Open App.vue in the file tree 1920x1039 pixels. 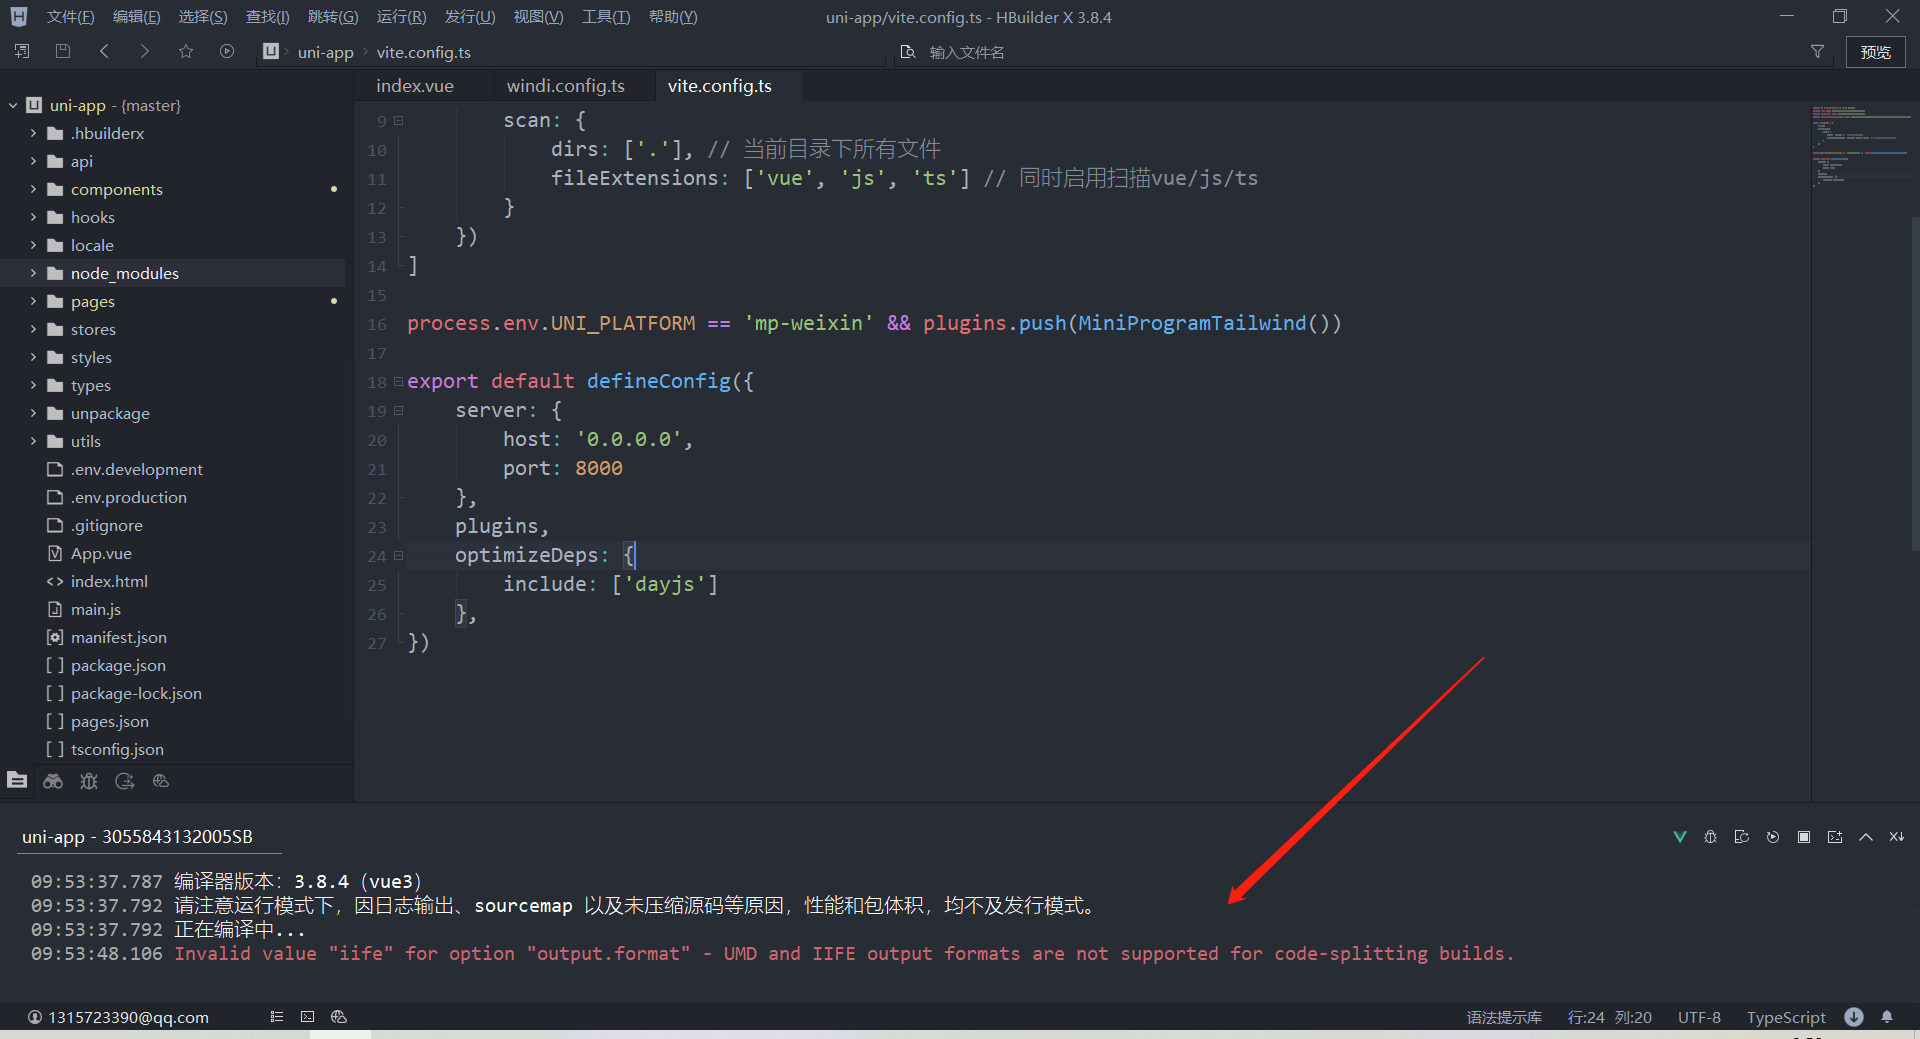[101, 553]
